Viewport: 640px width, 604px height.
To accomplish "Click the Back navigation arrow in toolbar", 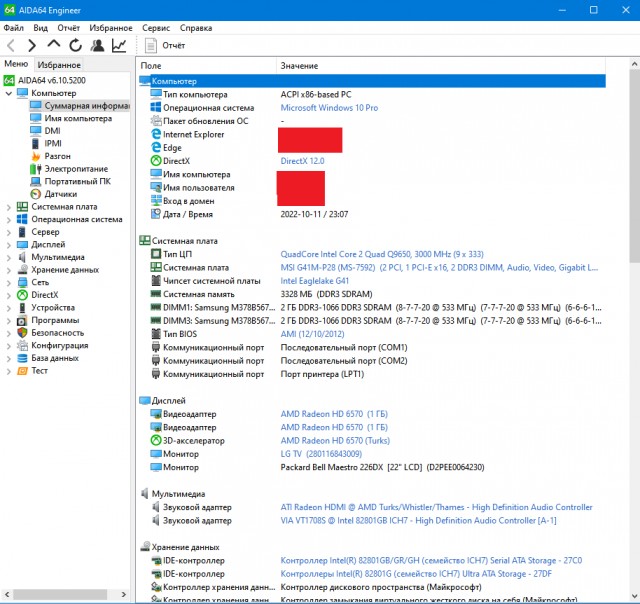I will pos(11,45).
